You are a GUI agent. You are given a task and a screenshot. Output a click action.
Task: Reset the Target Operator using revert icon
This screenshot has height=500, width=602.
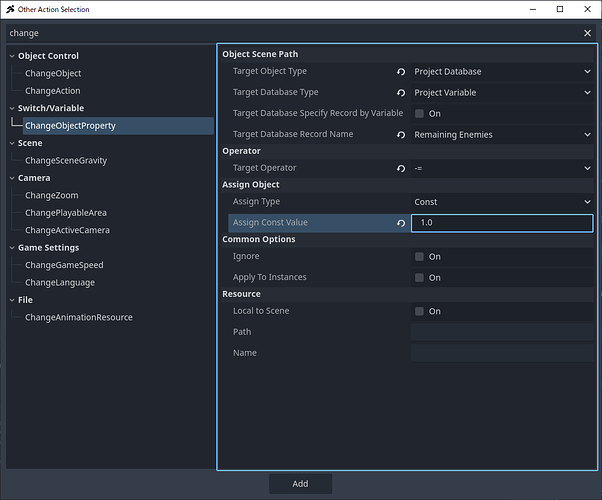401,169
